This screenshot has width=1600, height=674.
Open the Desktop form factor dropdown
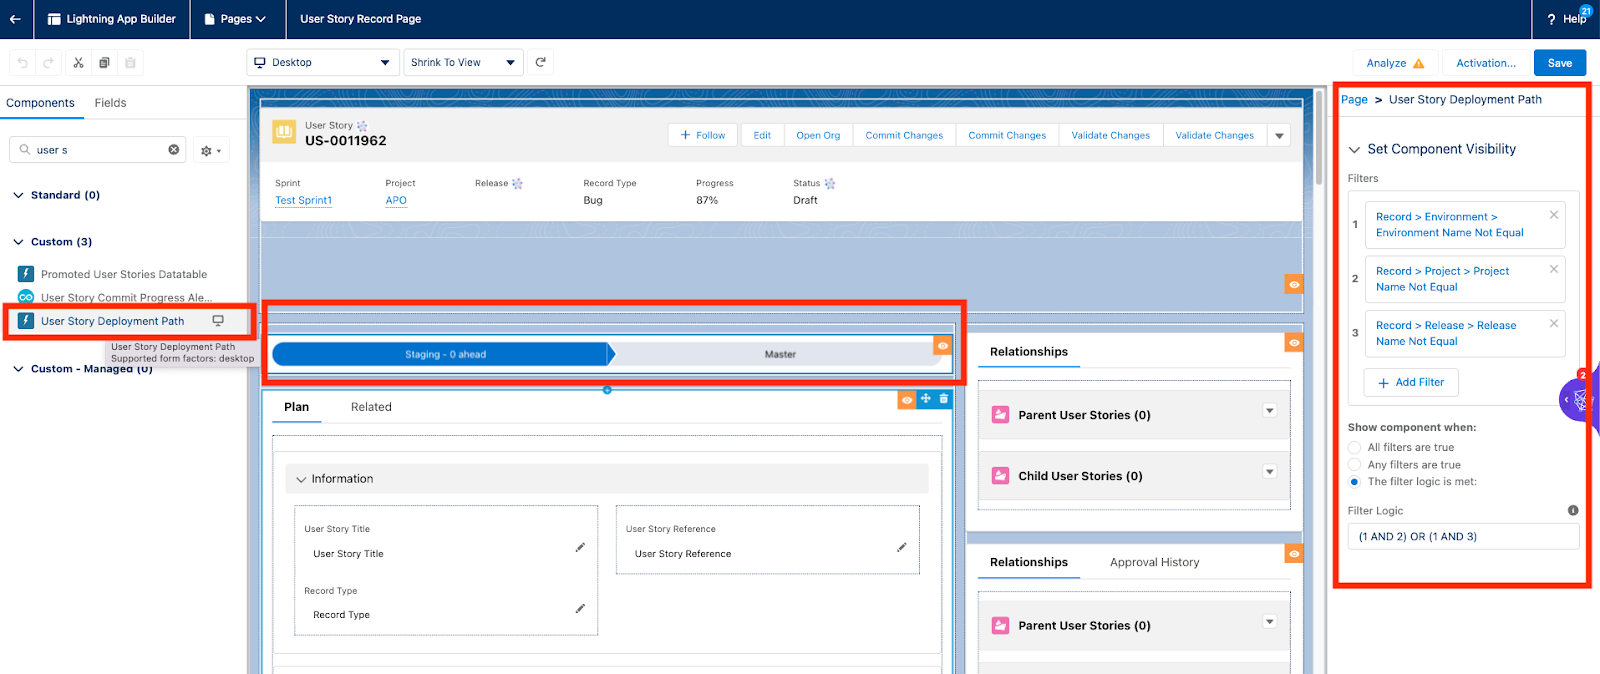pyautogui.click(x=322, y=63)
